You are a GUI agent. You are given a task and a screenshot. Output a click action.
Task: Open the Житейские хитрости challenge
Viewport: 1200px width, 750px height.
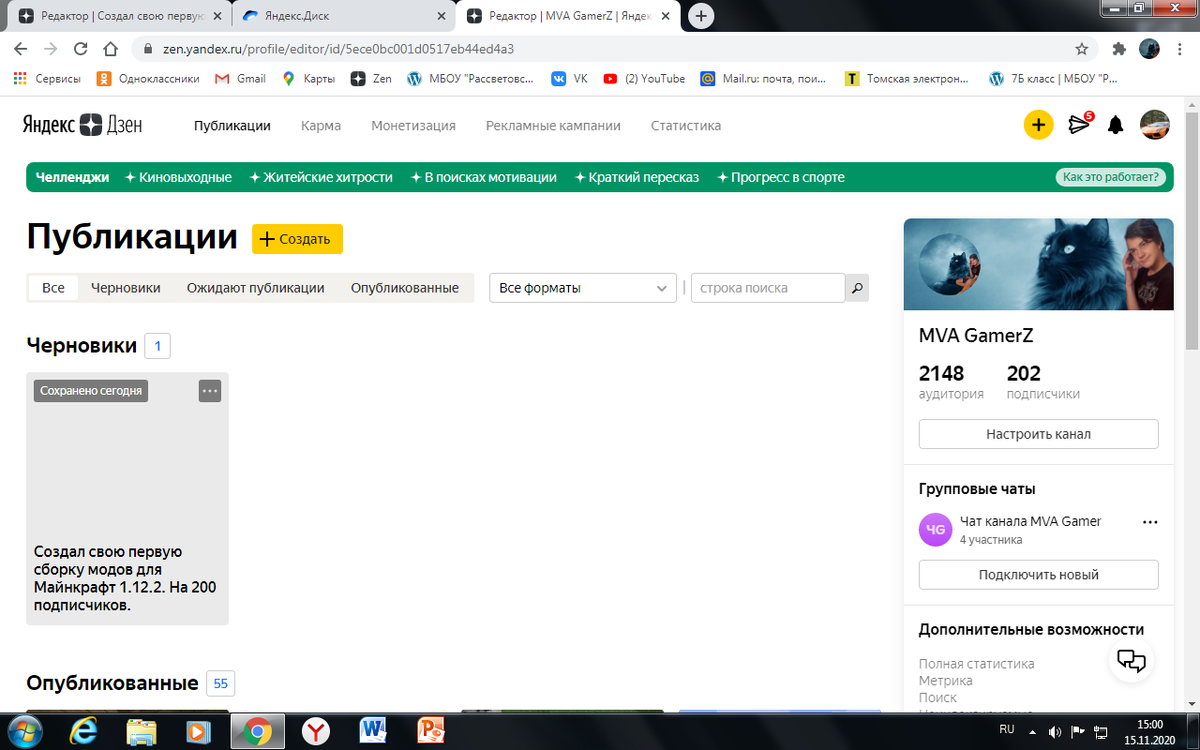[320, 177]
